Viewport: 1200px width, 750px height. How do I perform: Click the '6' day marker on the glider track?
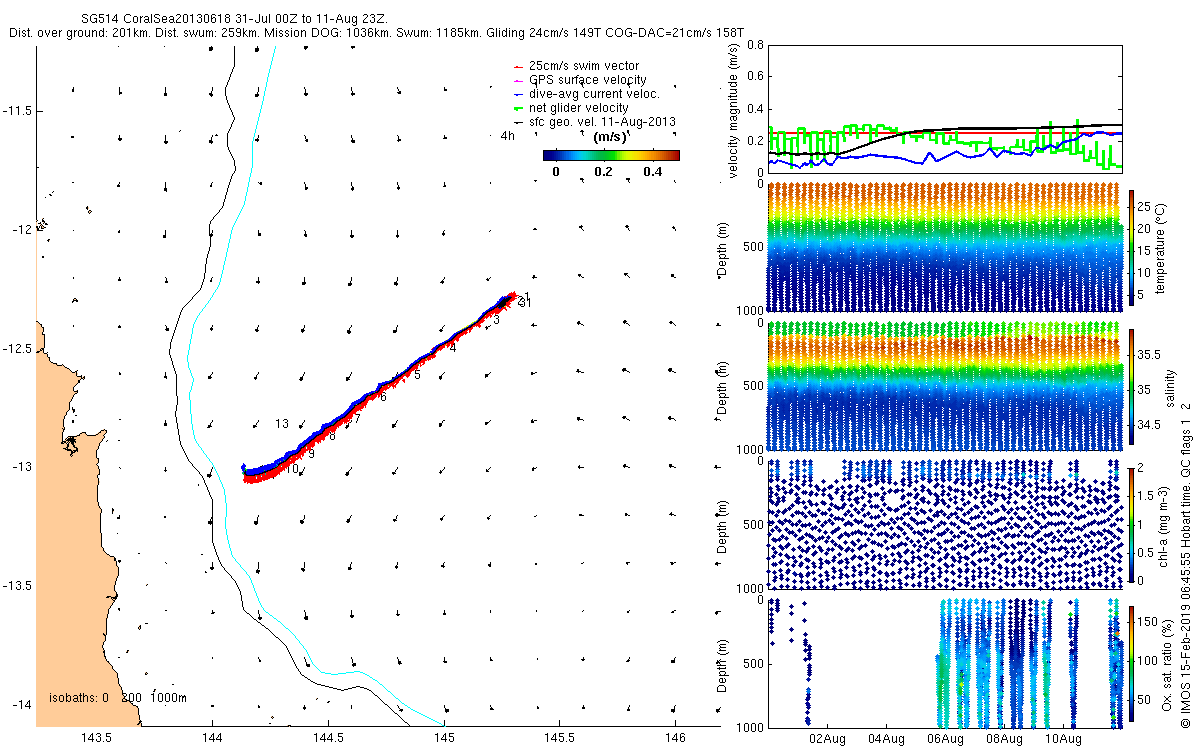383,397
